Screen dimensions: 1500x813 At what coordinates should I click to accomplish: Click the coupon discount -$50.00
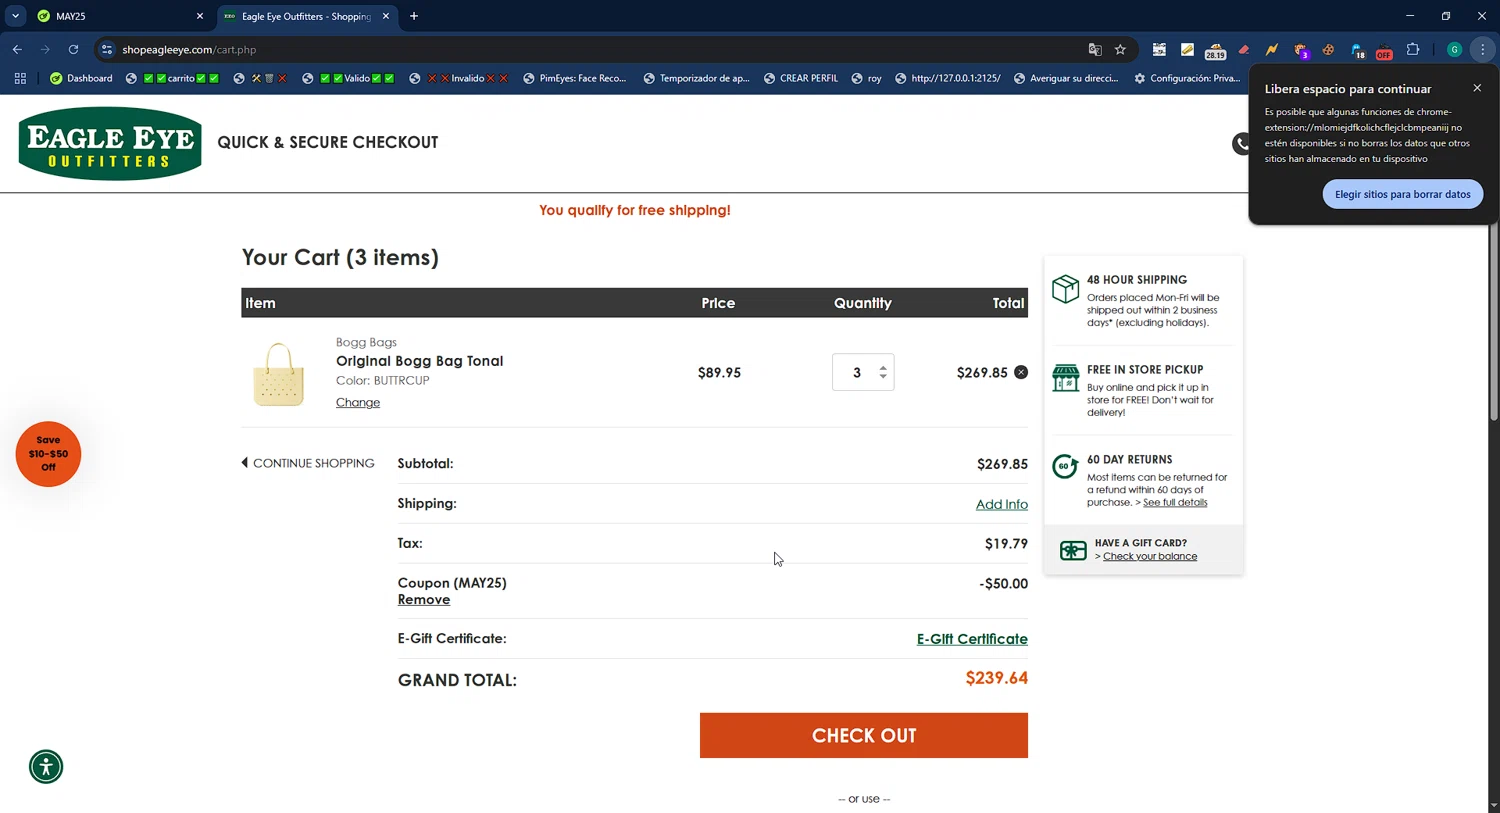1003,583
